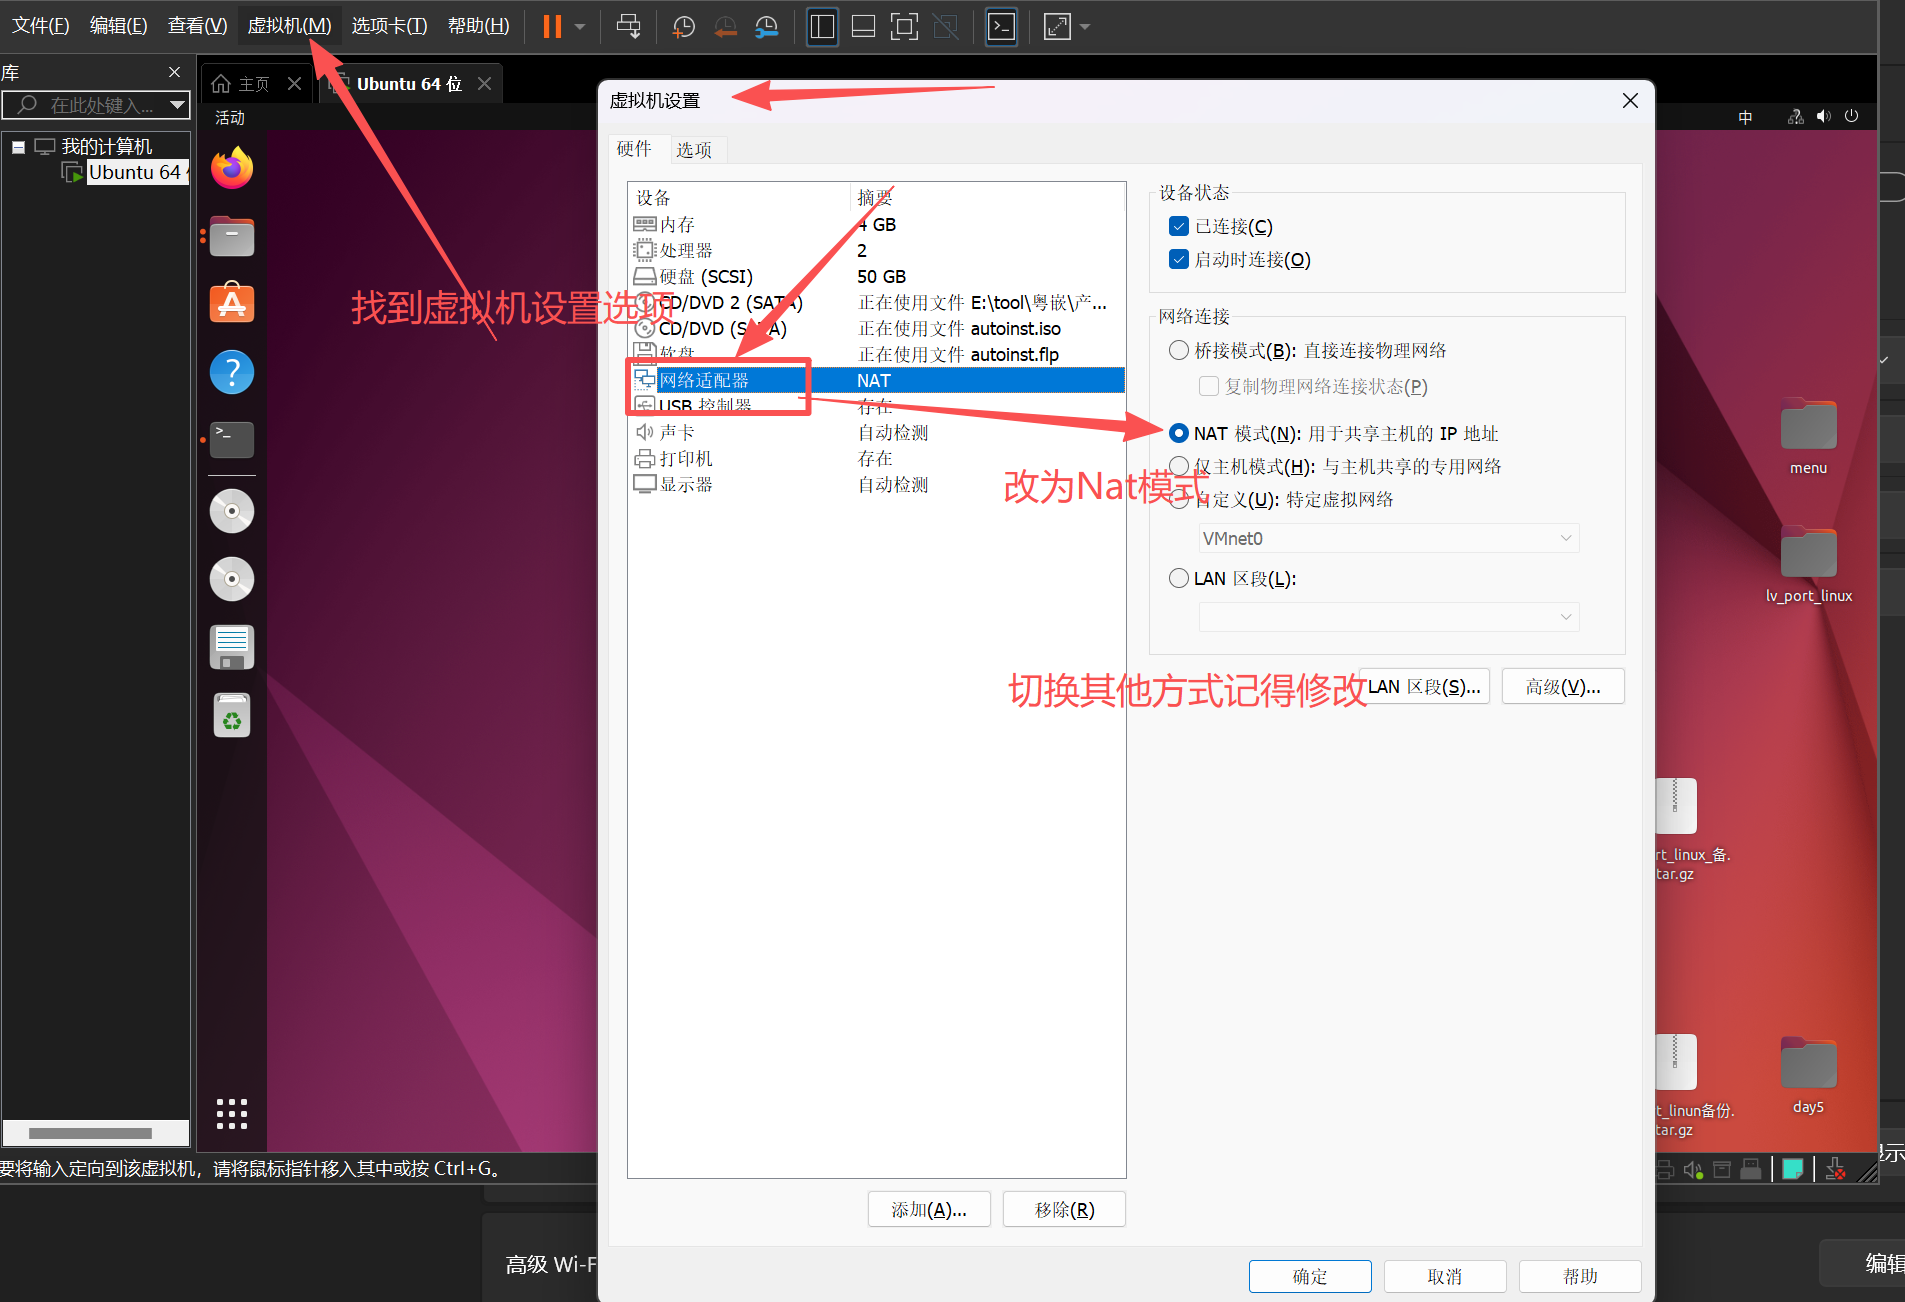Open snapshot manager wrench-clock icon
Screen dimensions: 1905x1302
(767, 27)
